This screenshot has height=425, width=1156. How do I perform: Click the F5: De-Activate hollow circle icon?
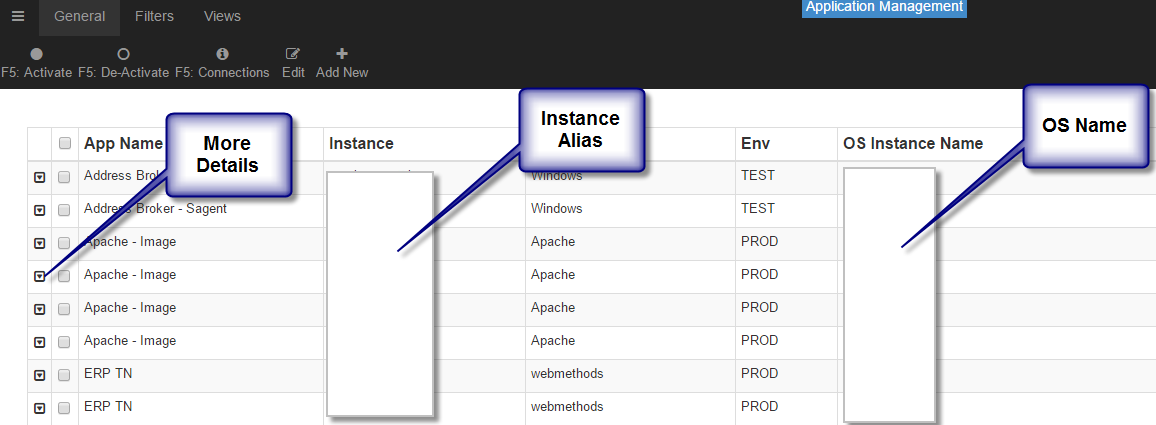tap(124, 54)
